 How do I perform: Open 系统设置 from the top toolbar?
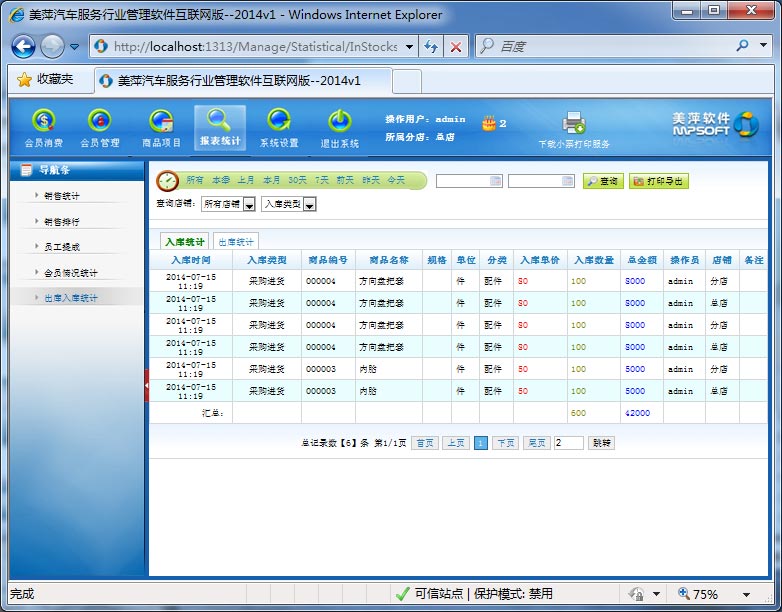click(x=279, y=122)
